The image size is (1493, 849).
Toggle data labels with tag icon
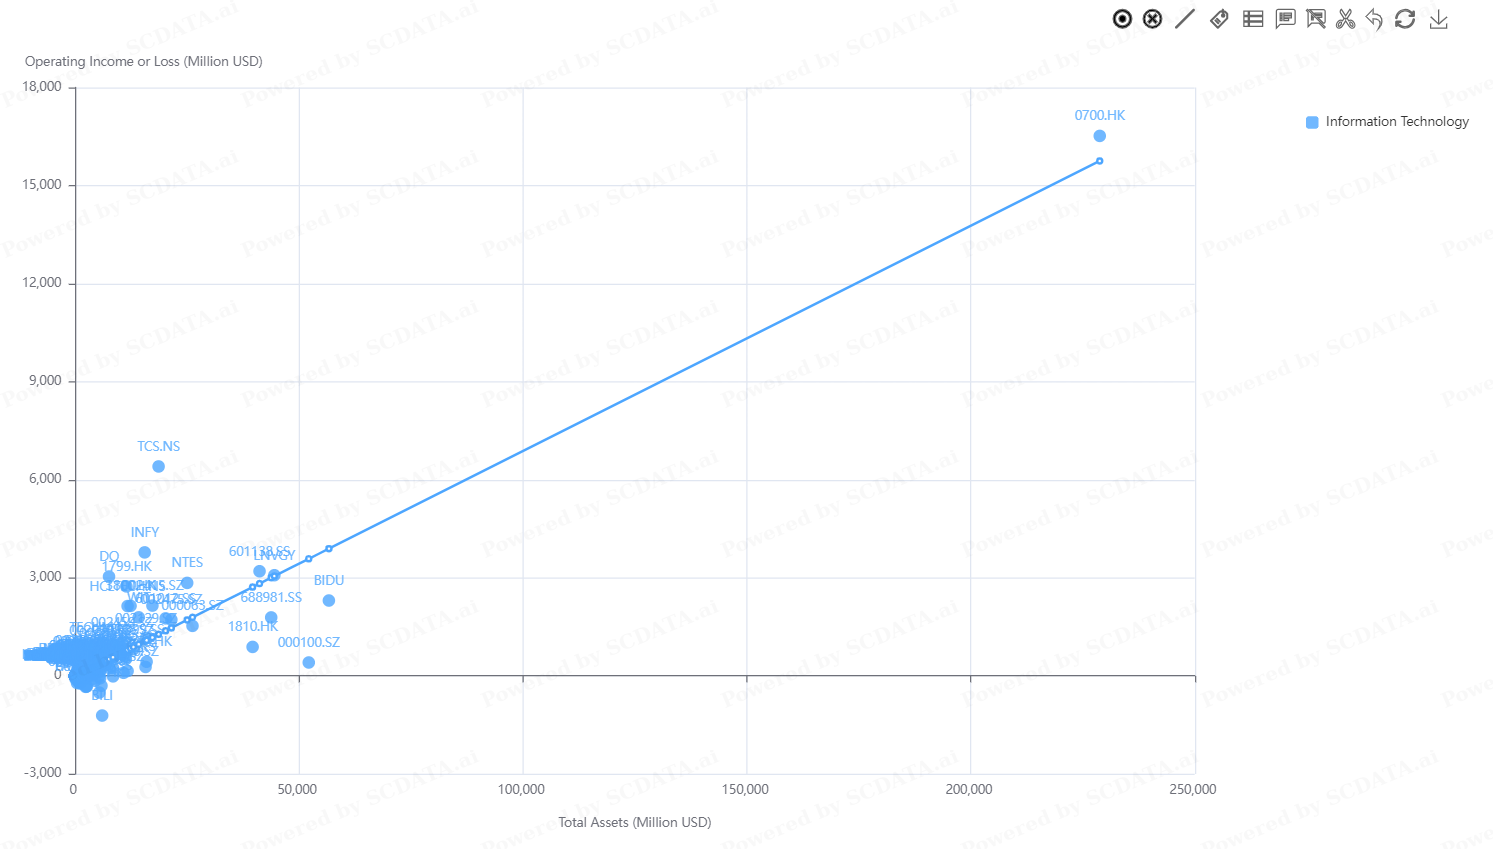1219,19
